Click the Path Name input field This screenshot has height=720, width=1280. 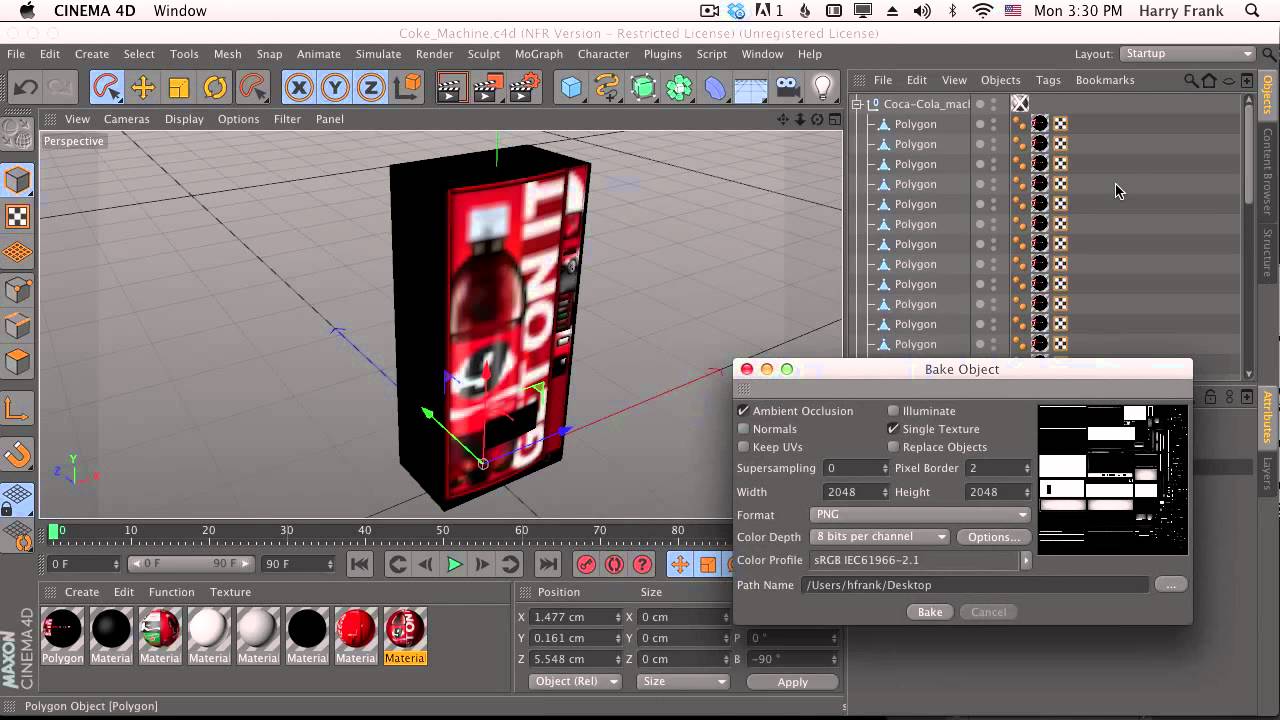click(x=974, y=585)
